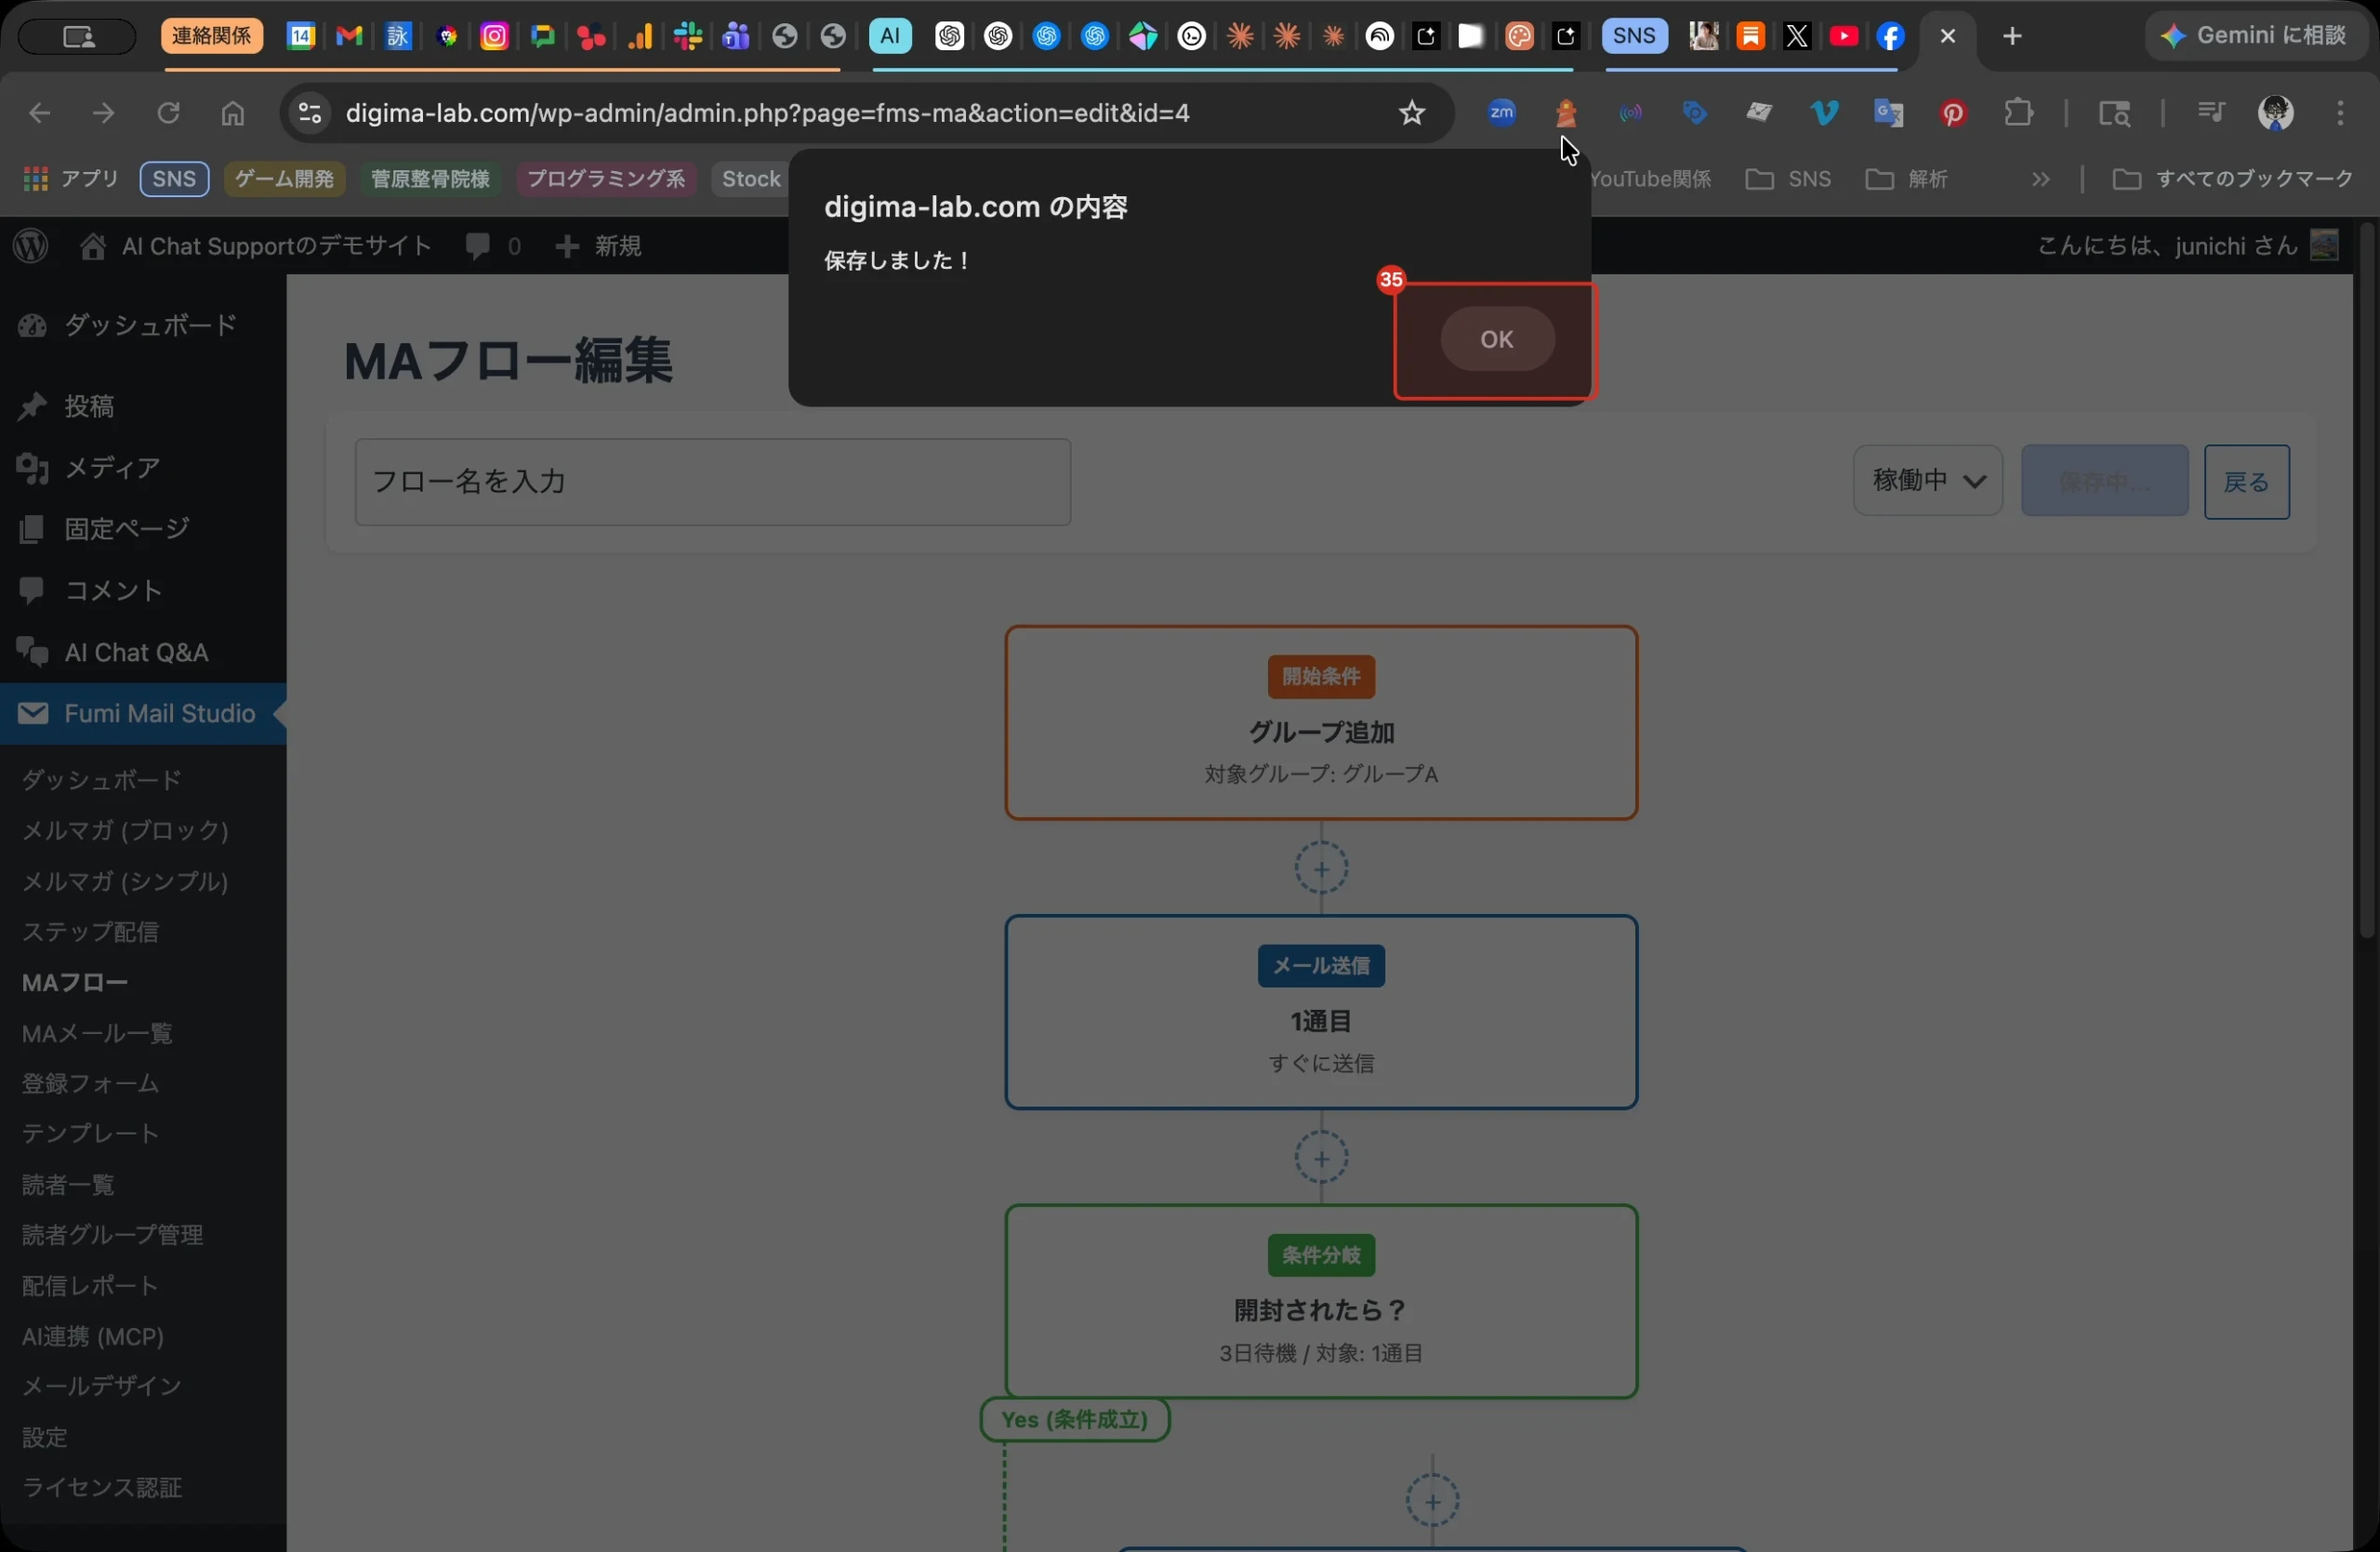This screenshot has width=2380, height=1552.
Task: Switch to the Slack tab
Action: tap(688, 36)
